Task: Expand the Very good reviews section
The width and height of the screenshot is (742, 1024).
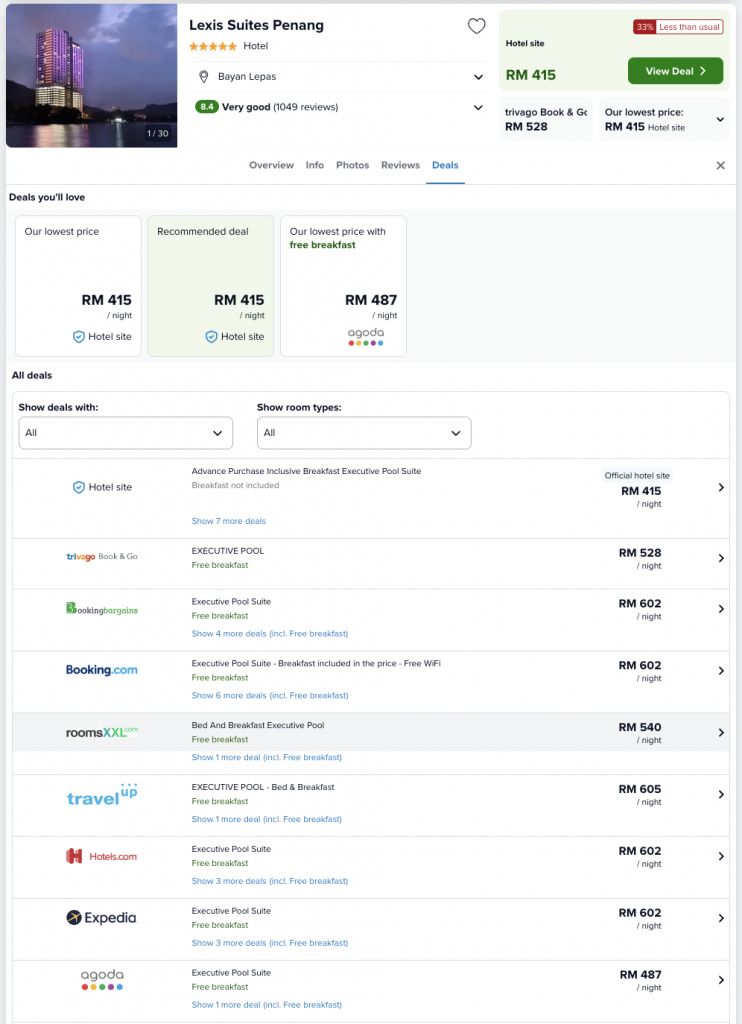Action: pos(478,107)
